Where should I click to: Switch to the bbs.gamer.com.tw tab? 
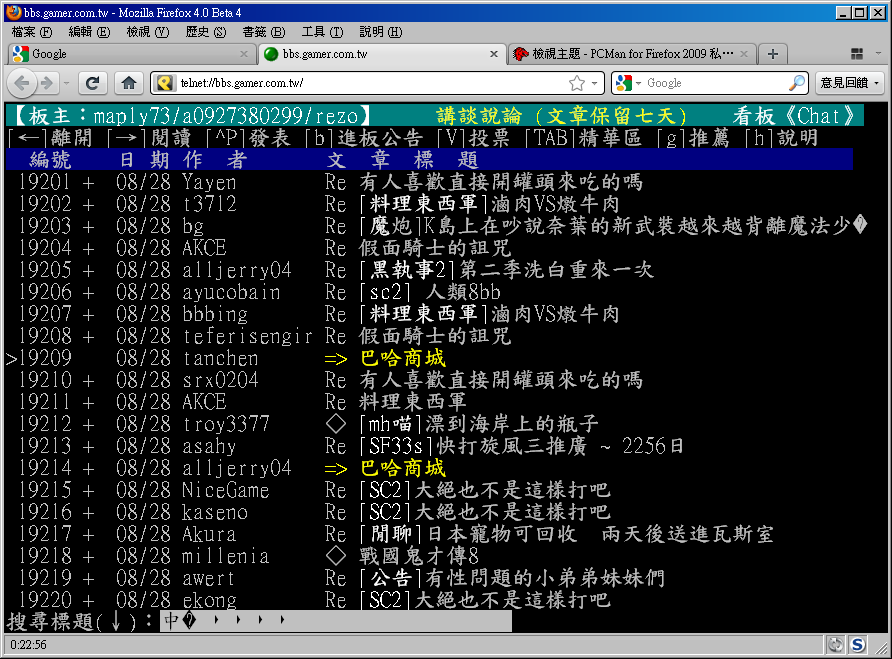pos(381,54)
